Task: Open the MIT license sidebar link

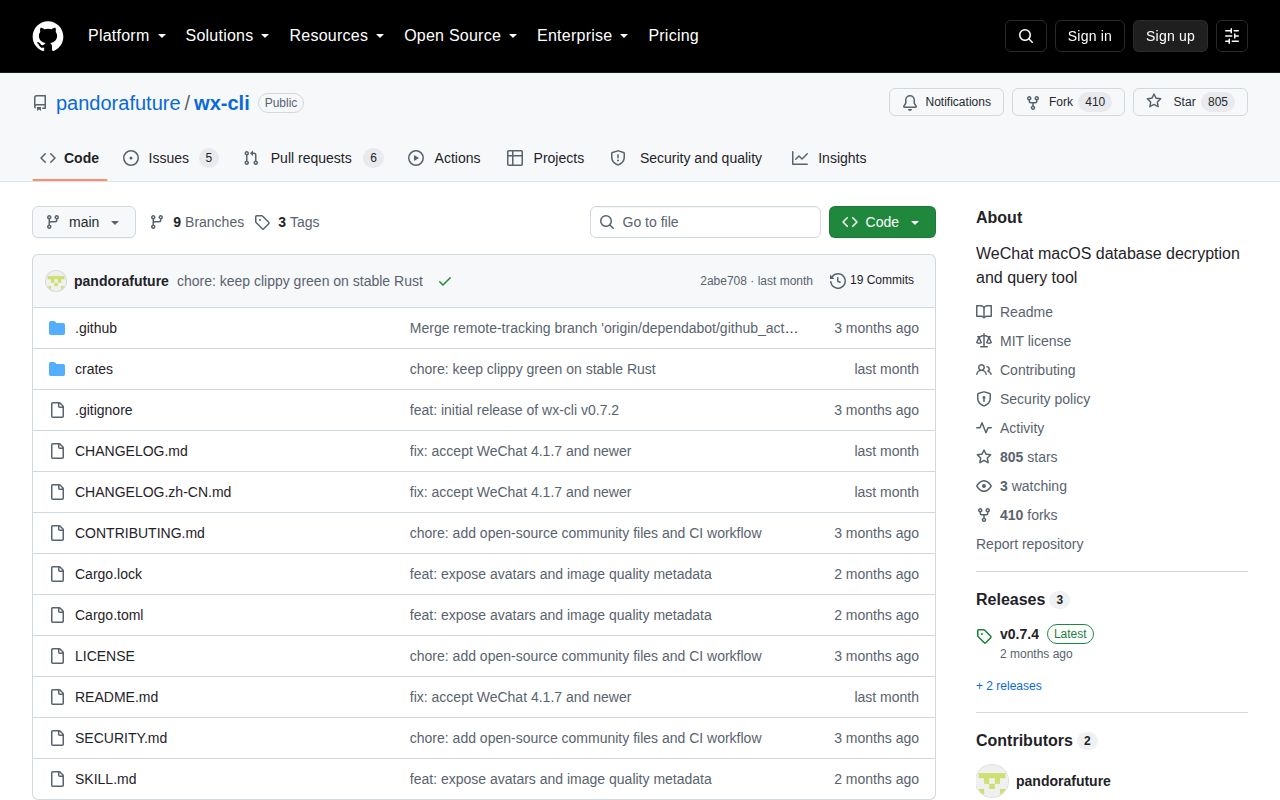Action: coord(1024,341)
